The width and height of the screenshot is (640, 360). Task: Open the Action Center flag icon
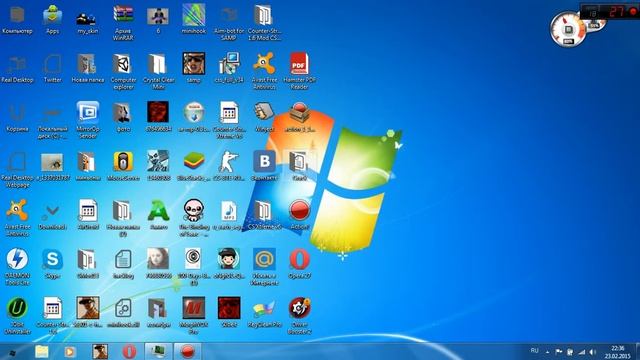tap(559, 352)
